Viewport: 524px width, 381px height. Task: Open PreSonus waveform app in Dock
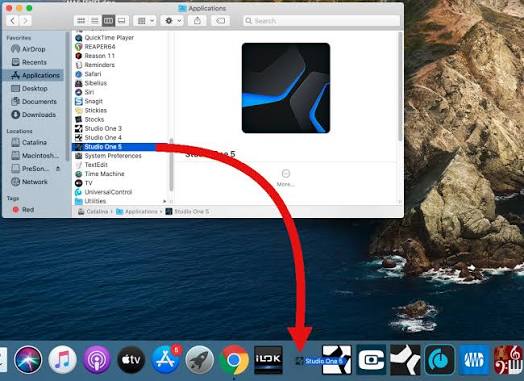tap(474, 360)
